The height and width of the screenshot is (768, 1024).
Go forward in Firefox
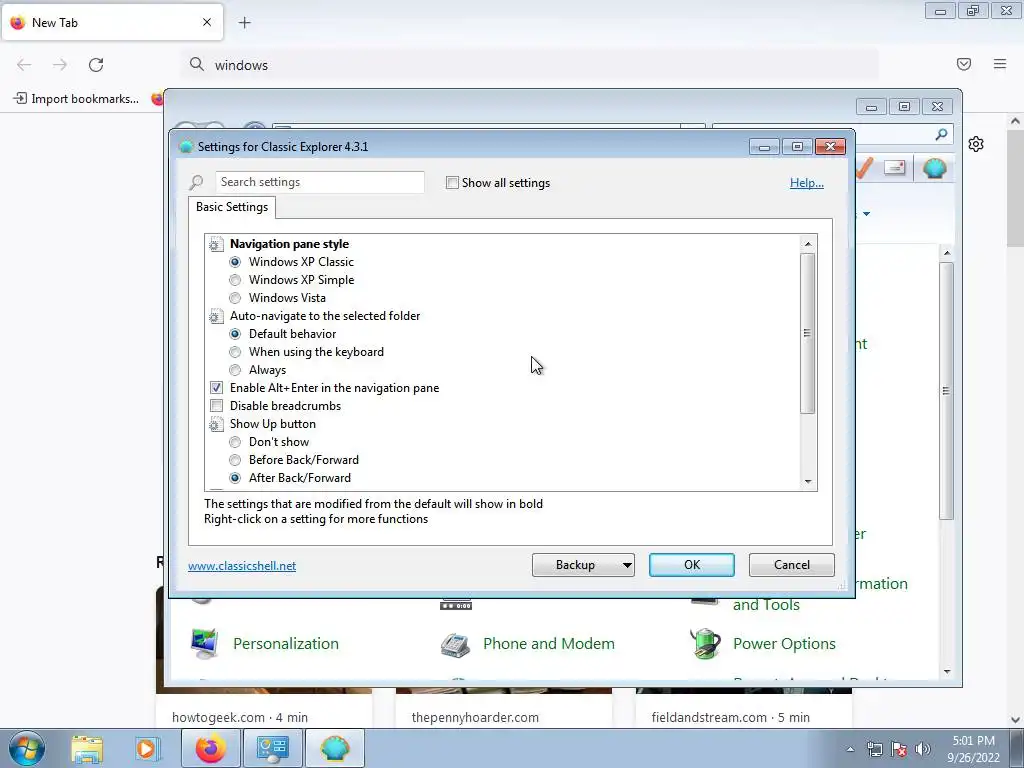[60, 65]
